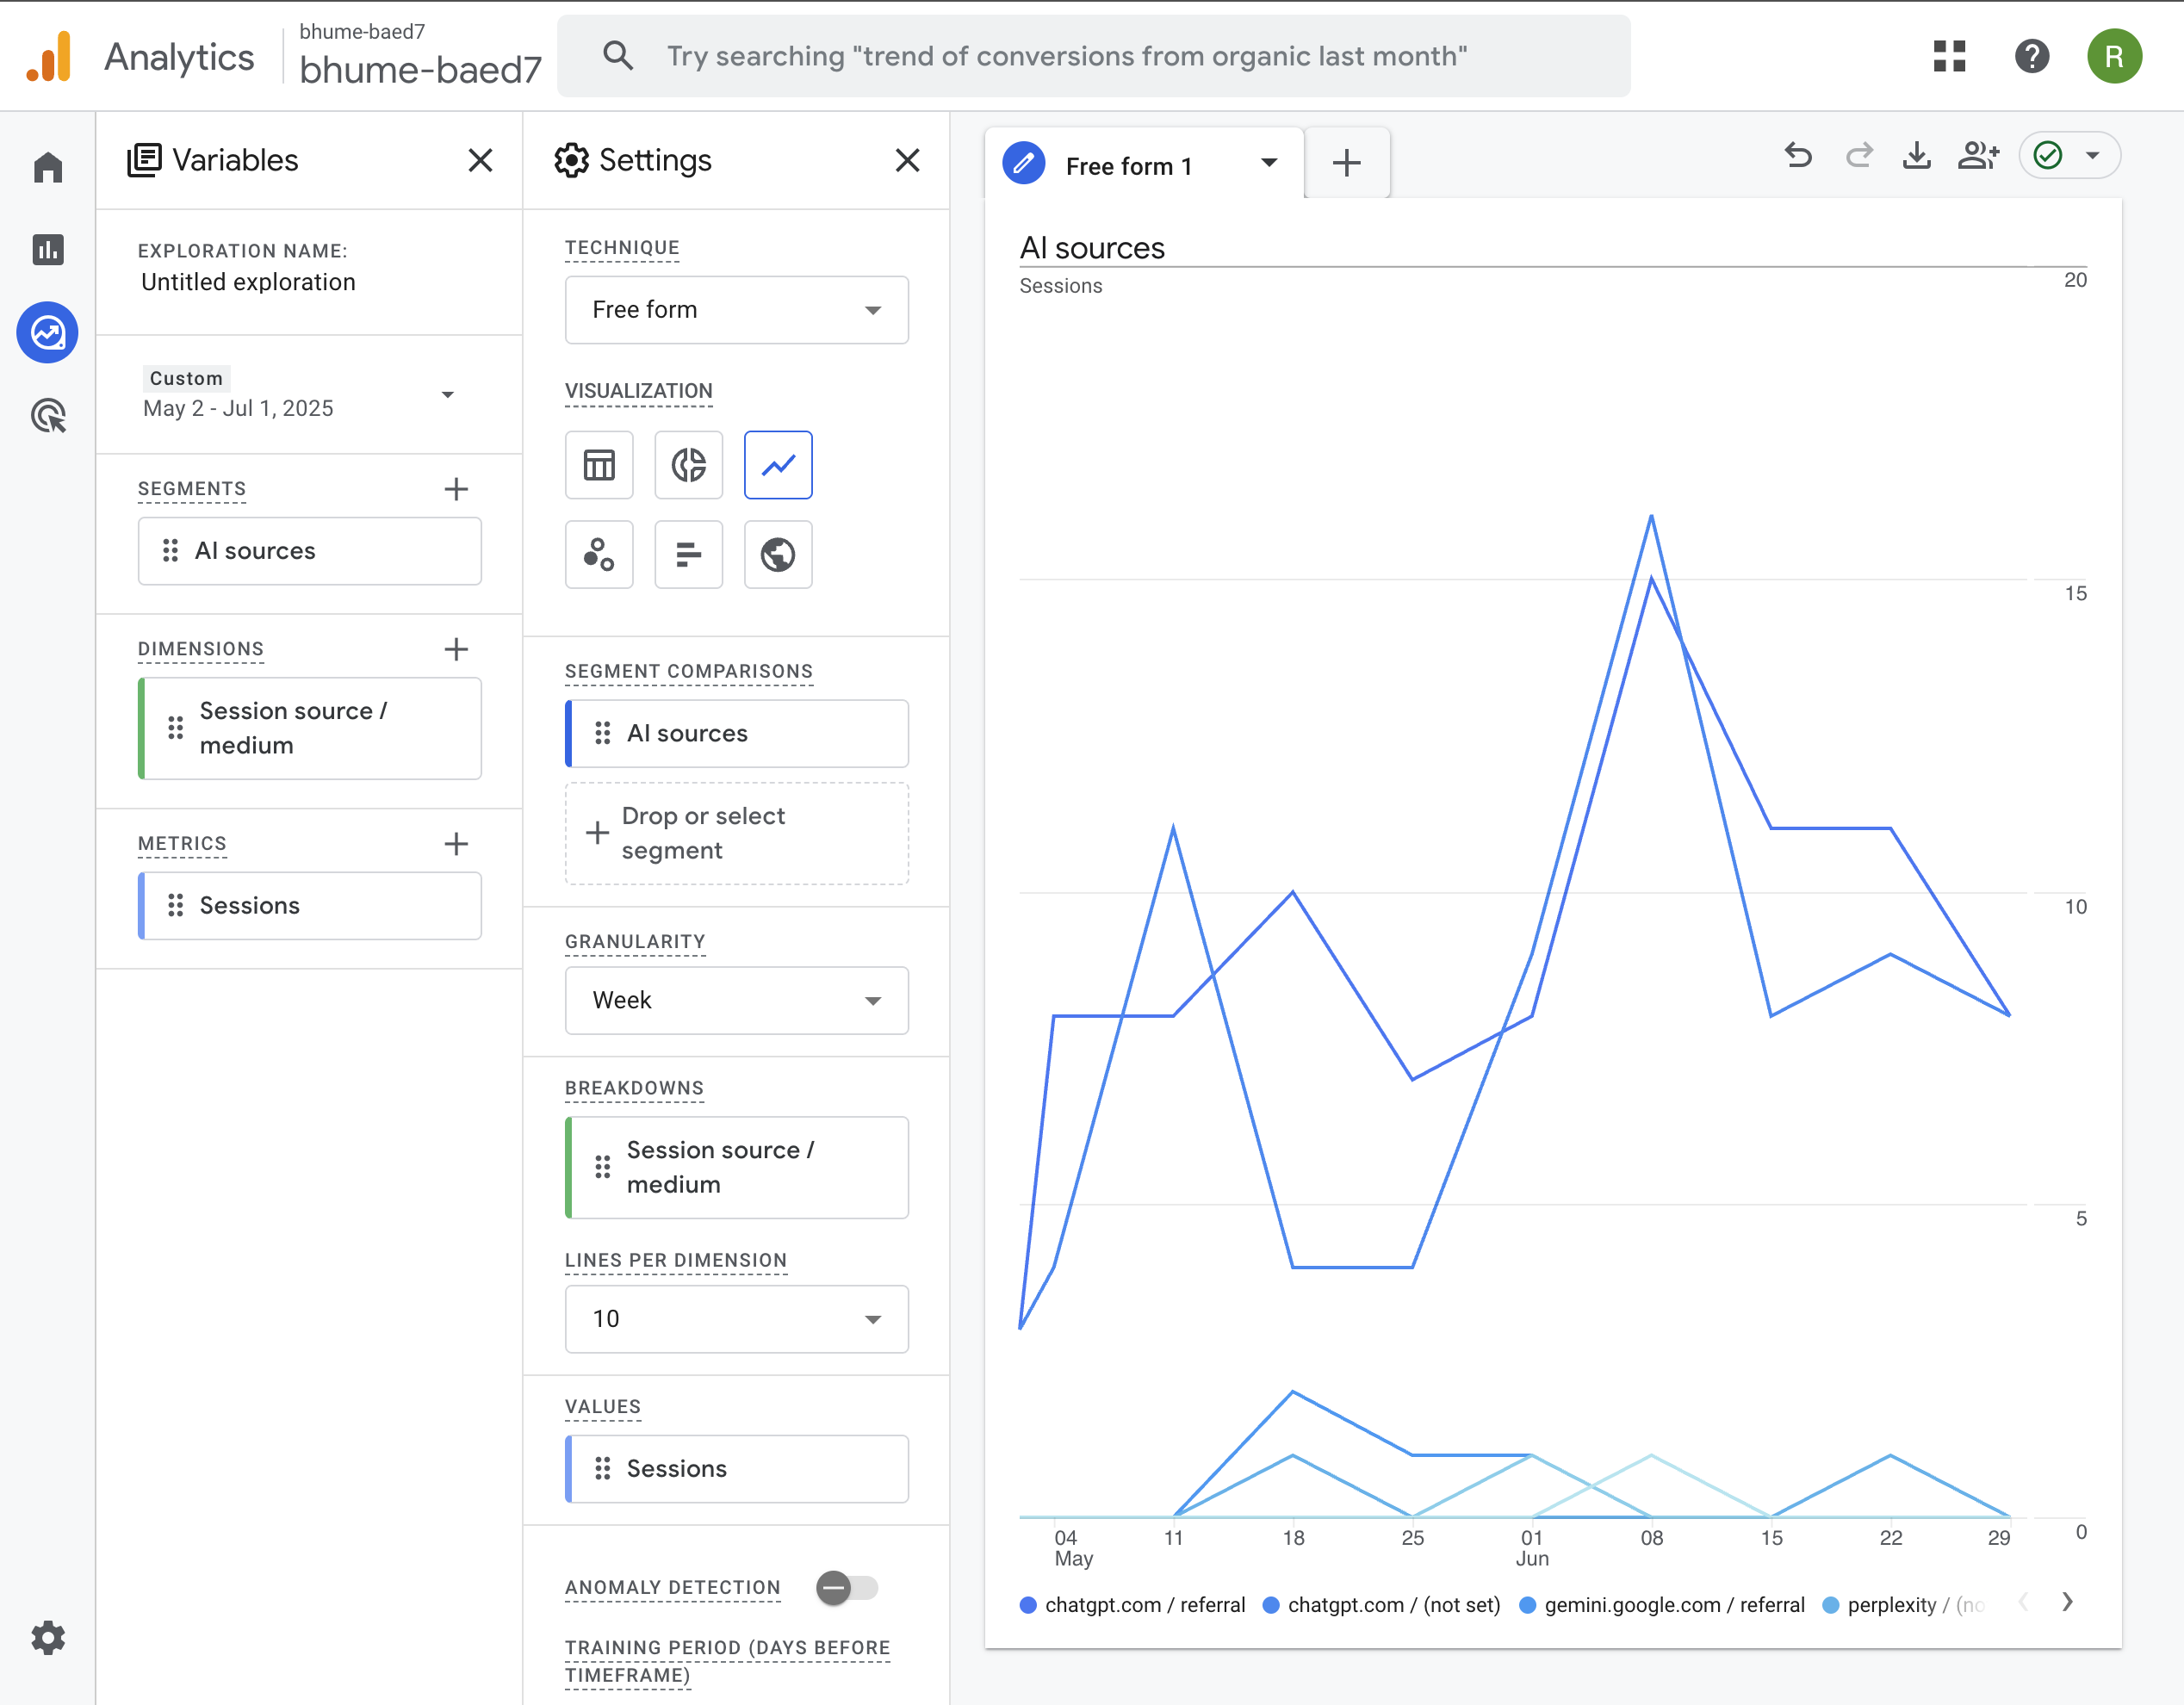This screenshot has width=2184, height=1705.
Task: Select AI sources in Segment Comparisons
Action: pyautogui.click(x=736, y=733)
